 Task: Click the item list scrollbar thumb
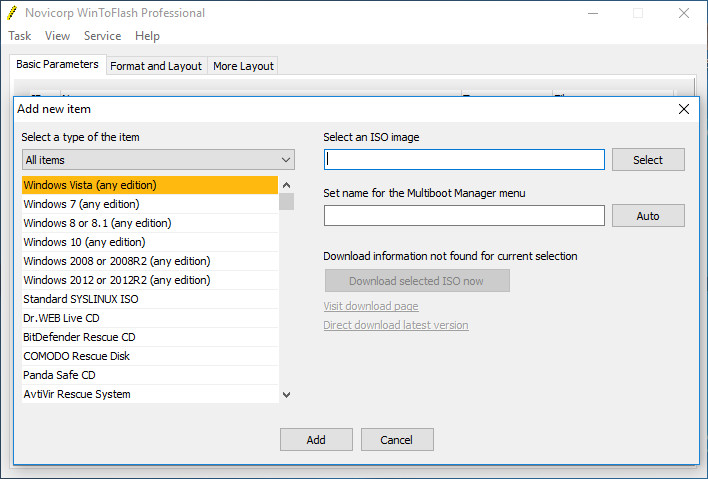click(286, 202)
